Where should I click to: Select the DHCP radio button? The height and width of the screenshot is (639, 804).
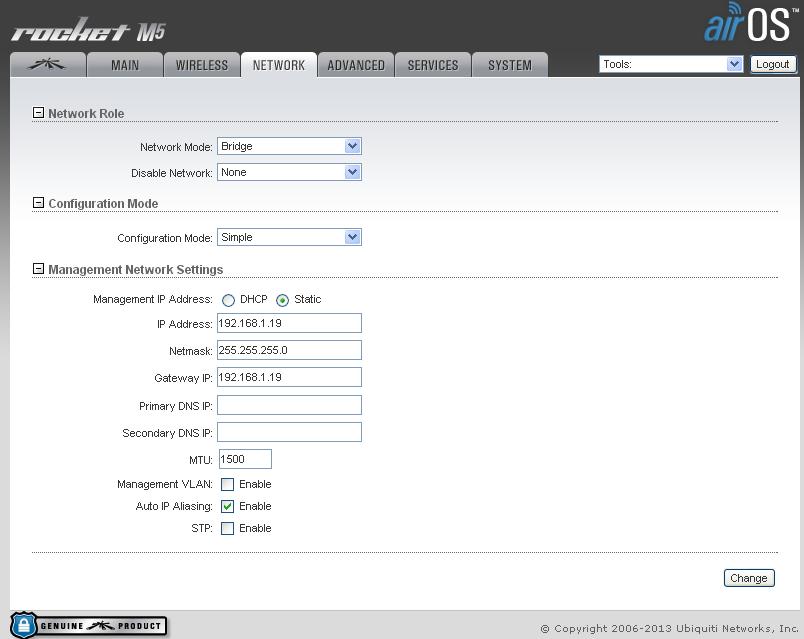[228, 300]
